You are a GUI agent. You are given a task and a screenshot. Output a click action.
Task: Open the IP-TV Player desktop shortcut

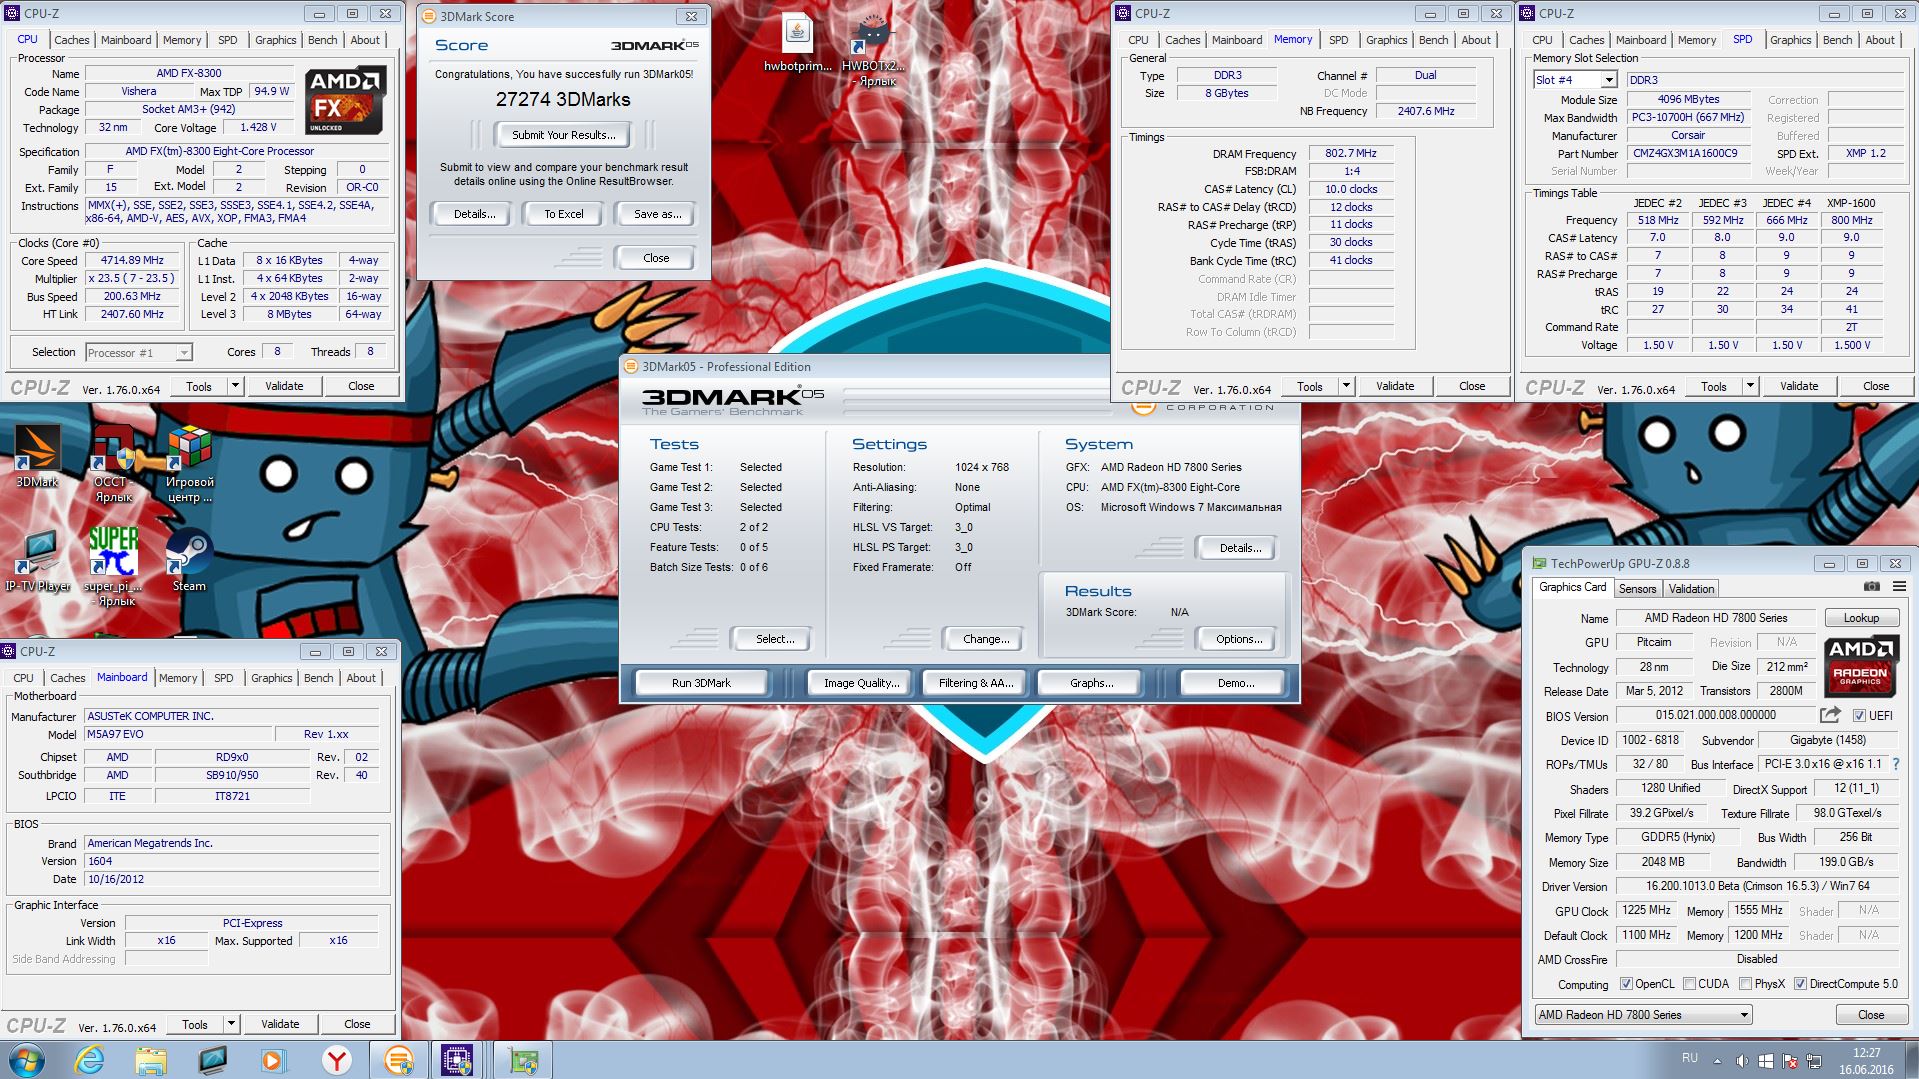(37, 560)
